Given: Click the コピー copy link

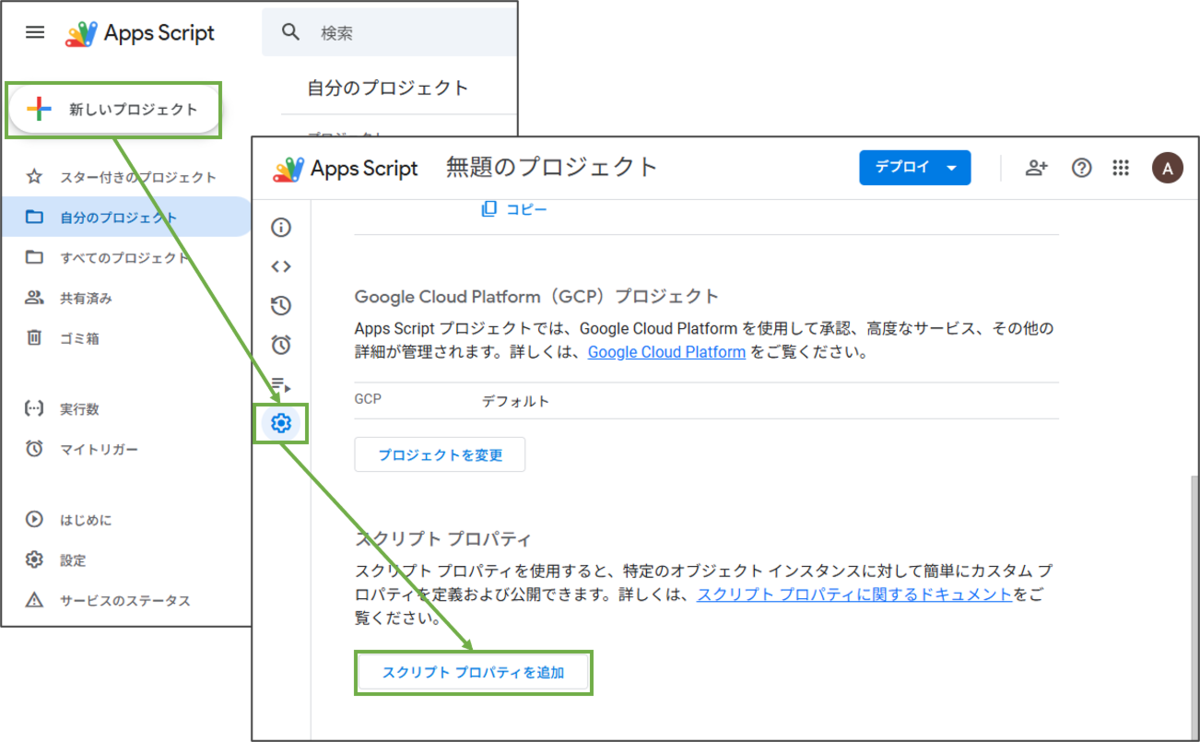Looking at the screenshot, I should tap(514, 209).
